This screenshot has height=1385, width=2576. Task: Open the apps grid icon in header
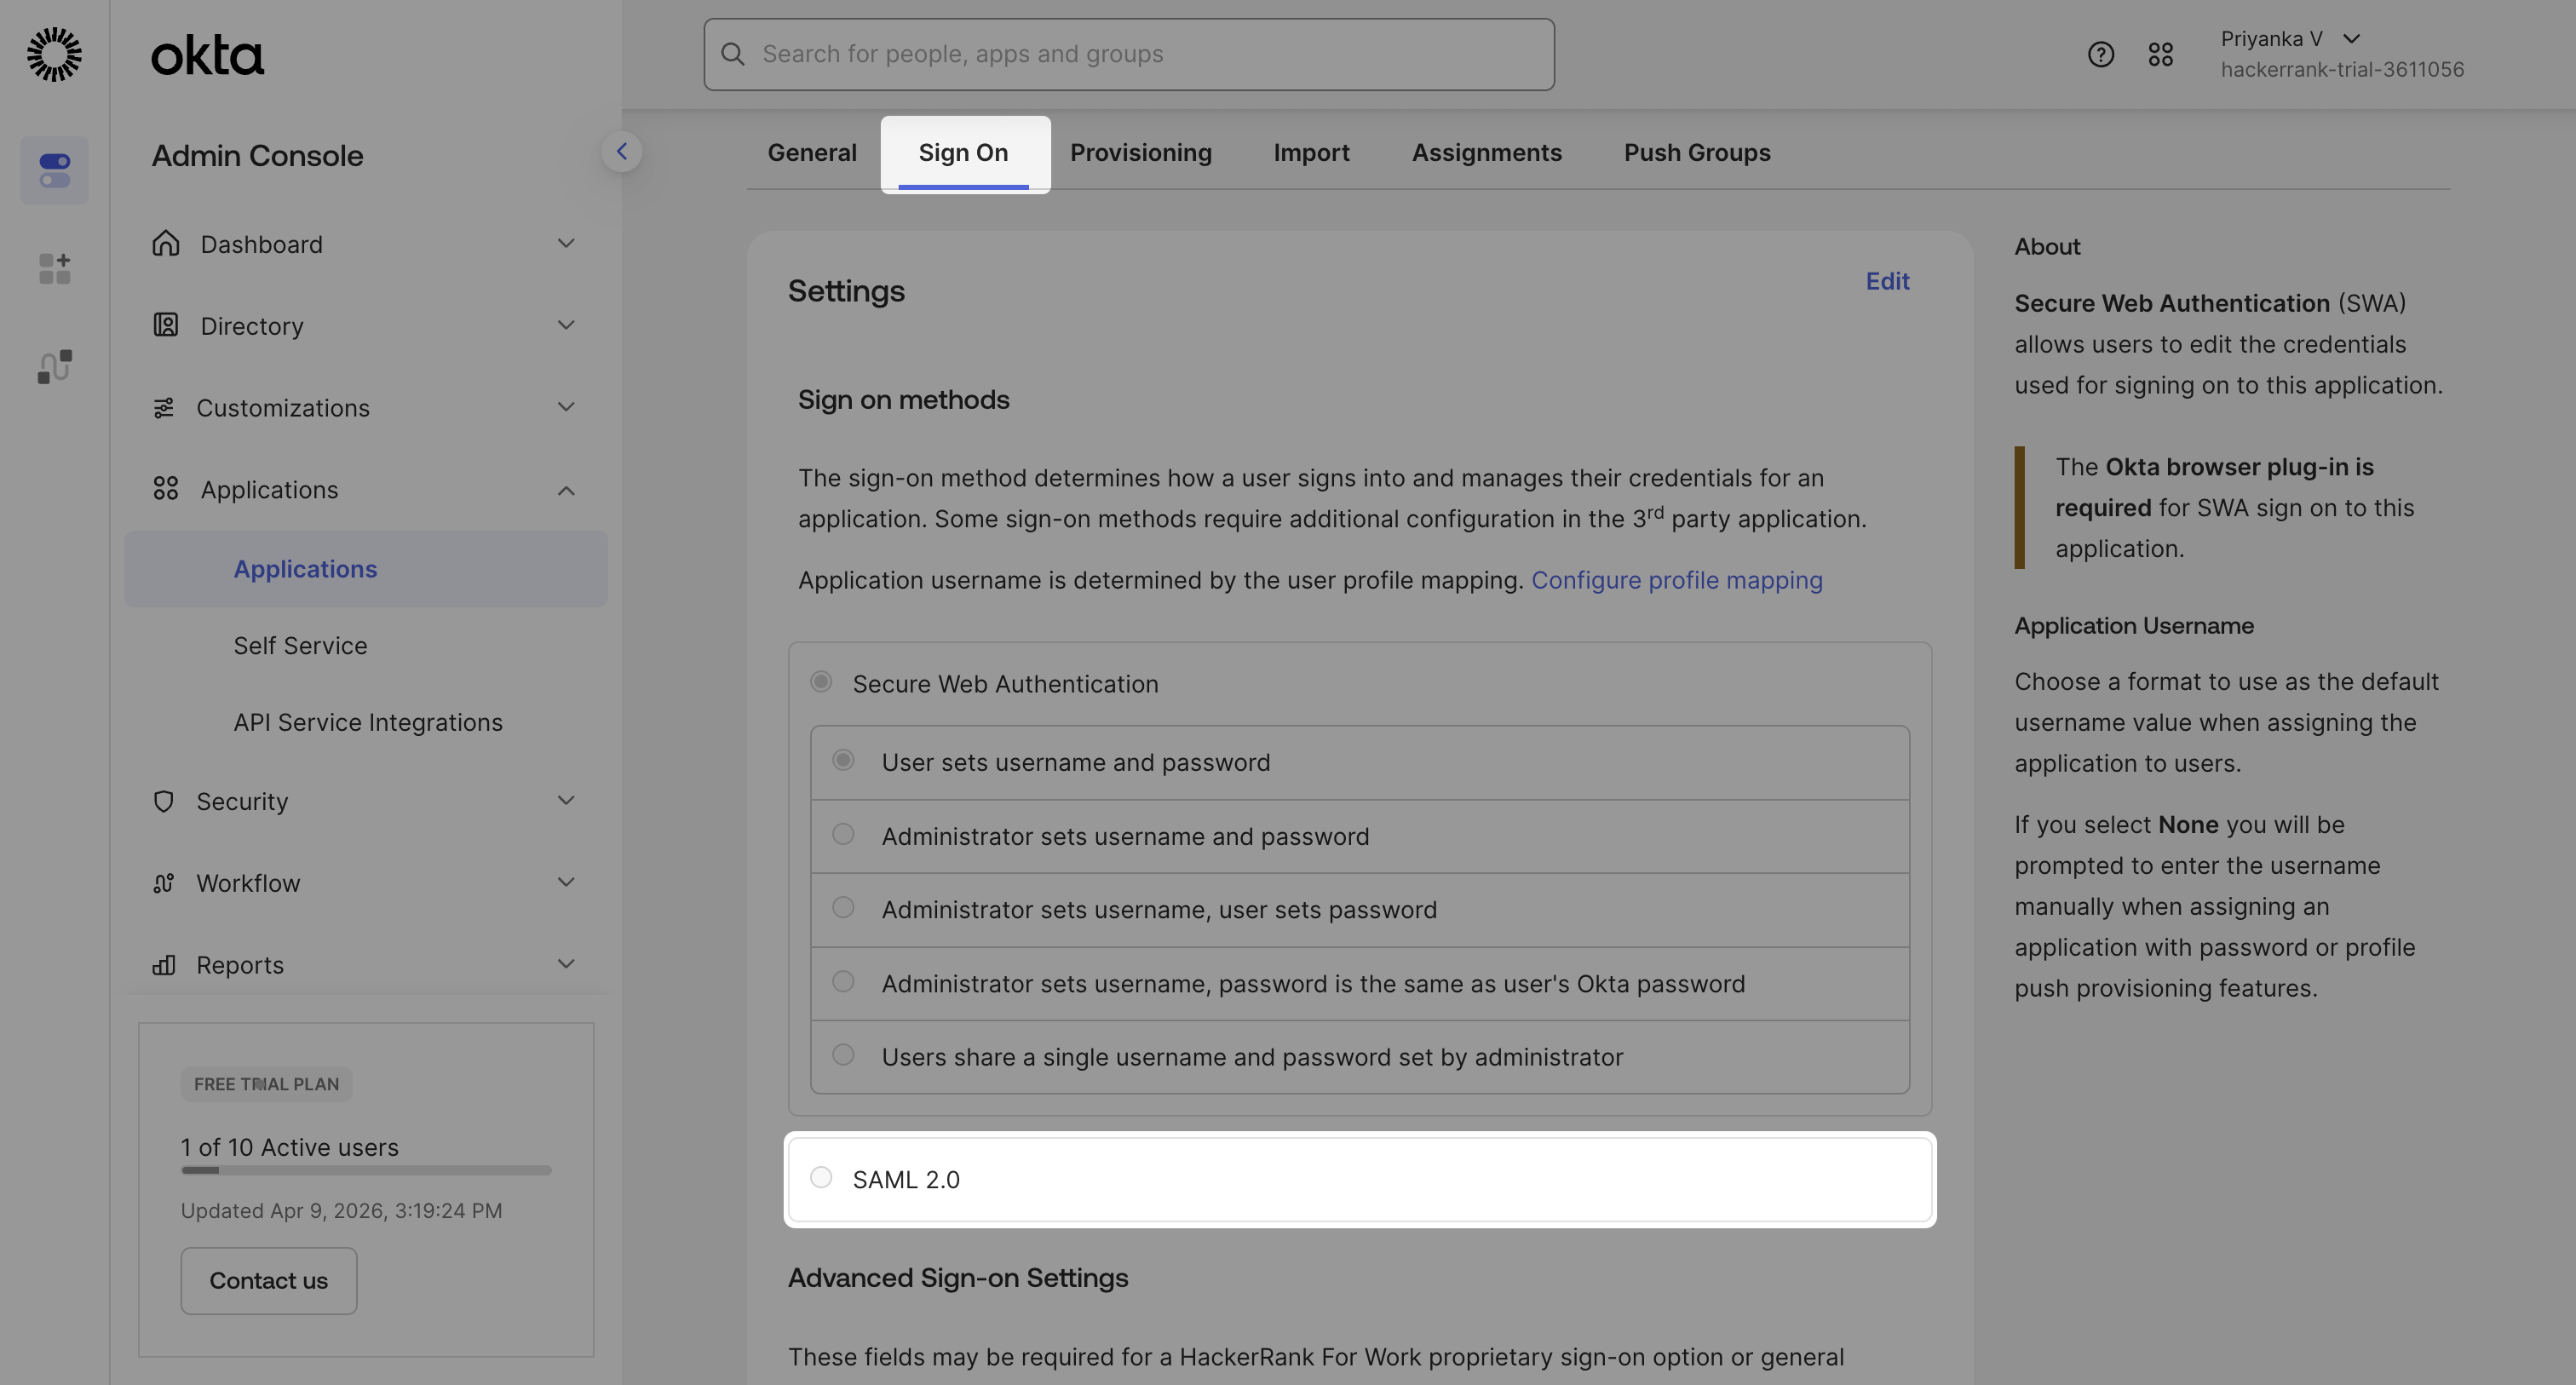click(2160, 54)
